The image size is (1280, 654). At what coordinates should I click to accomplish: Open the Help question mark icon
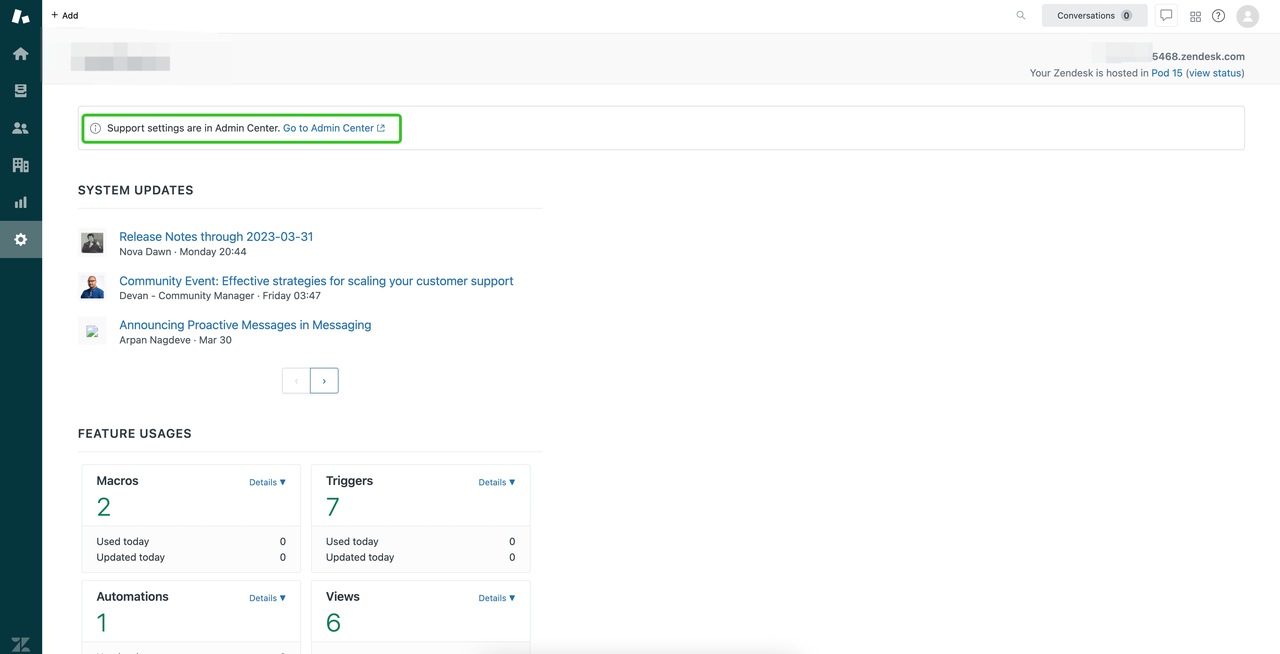[1218, 16]
